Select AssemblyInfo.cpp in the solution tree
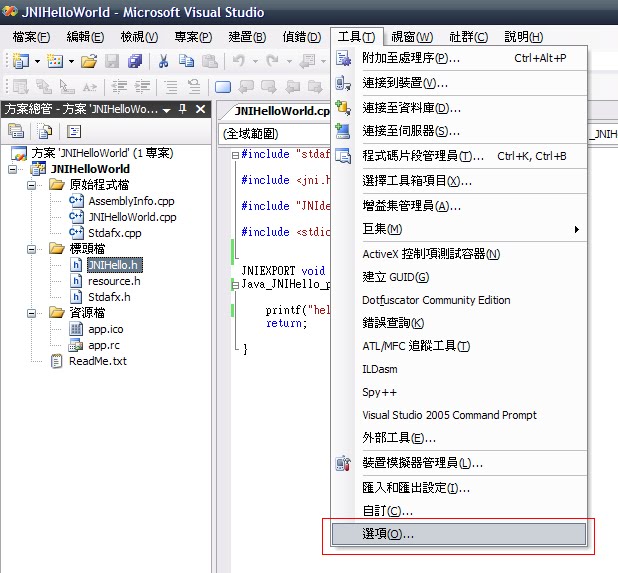The width and height of the screenshot is (618, 573). (131, 201)
